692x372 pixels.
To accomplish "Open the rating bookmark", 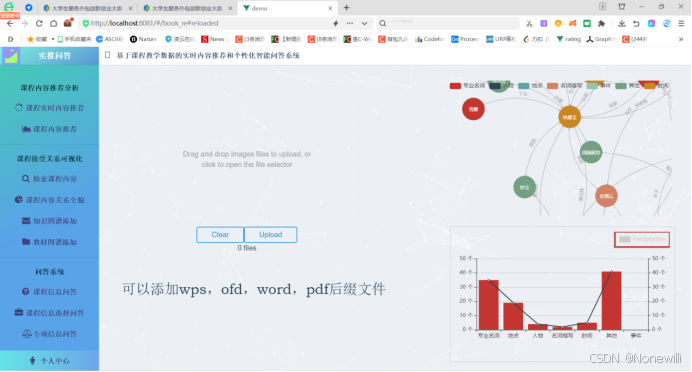I will [x=568, y=39].
